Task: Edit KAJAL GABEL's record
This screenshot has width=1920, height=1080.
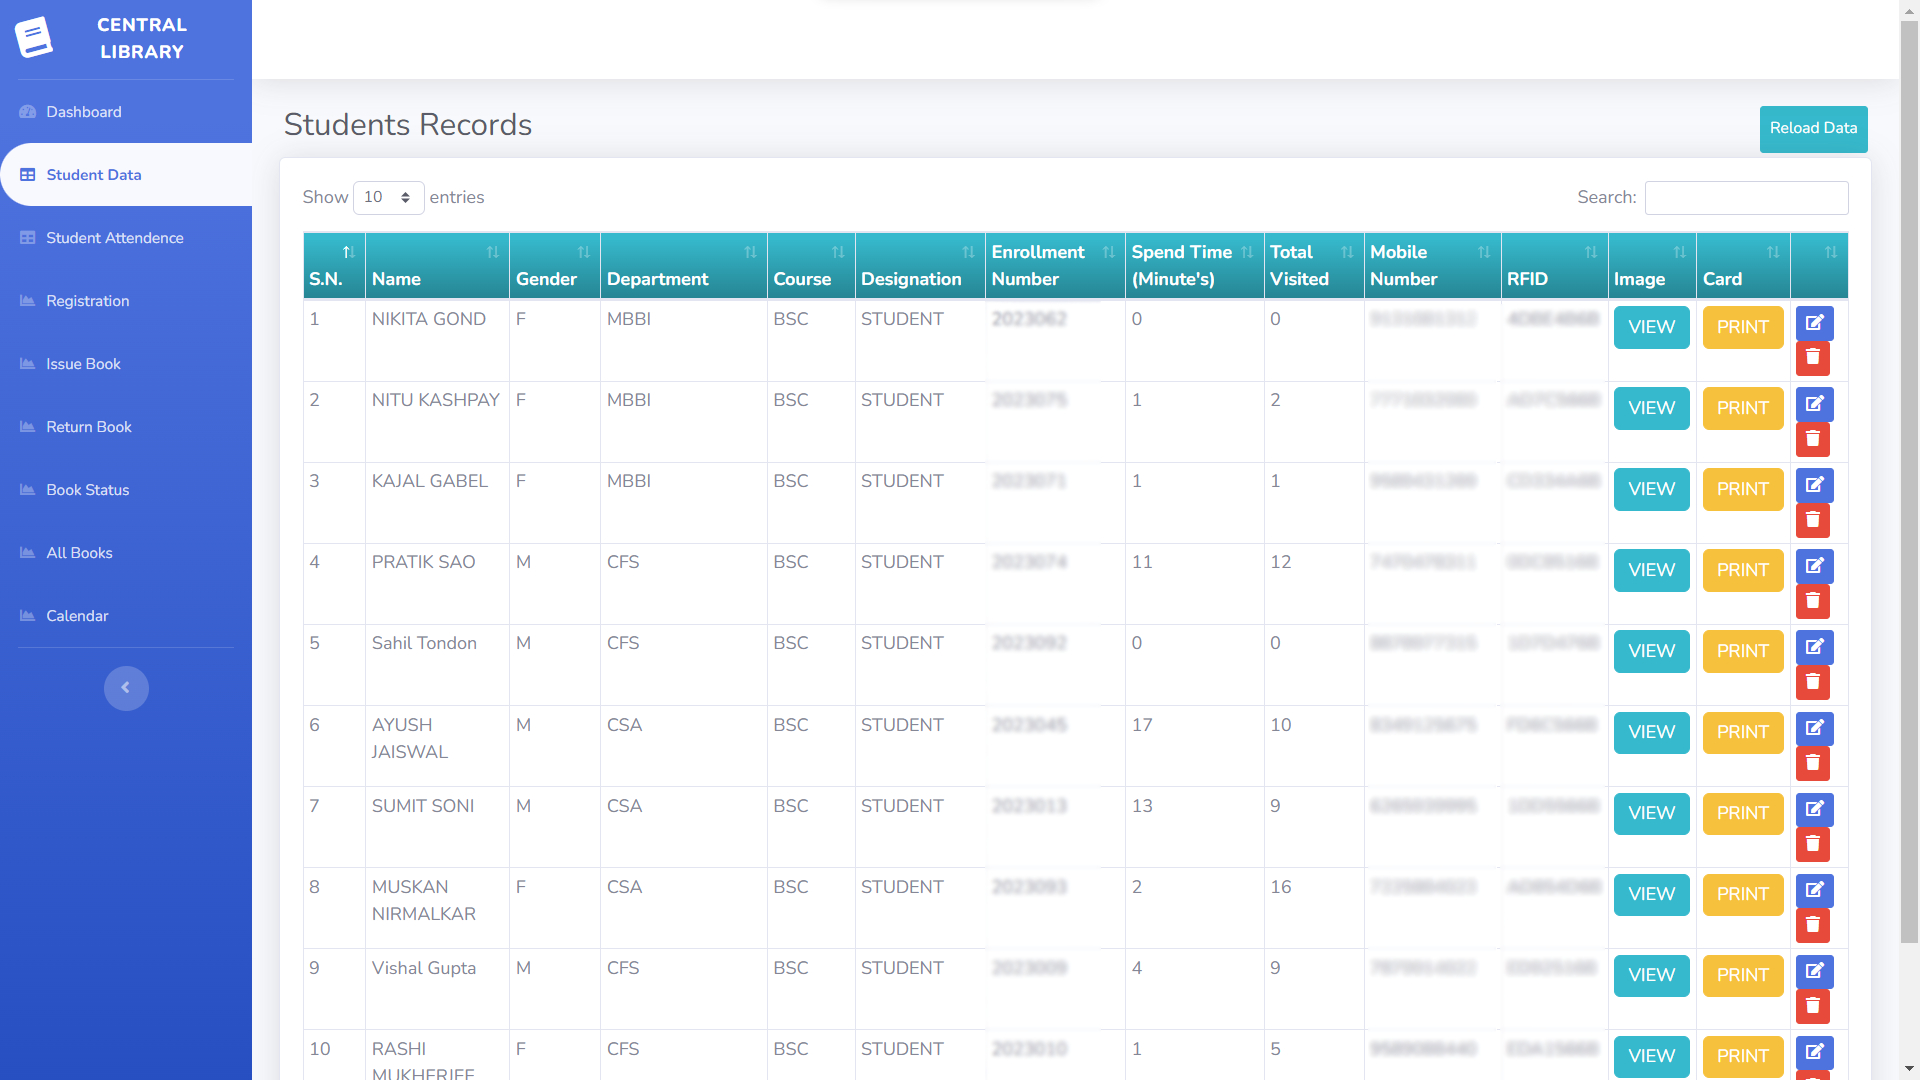Action: 1814,486
